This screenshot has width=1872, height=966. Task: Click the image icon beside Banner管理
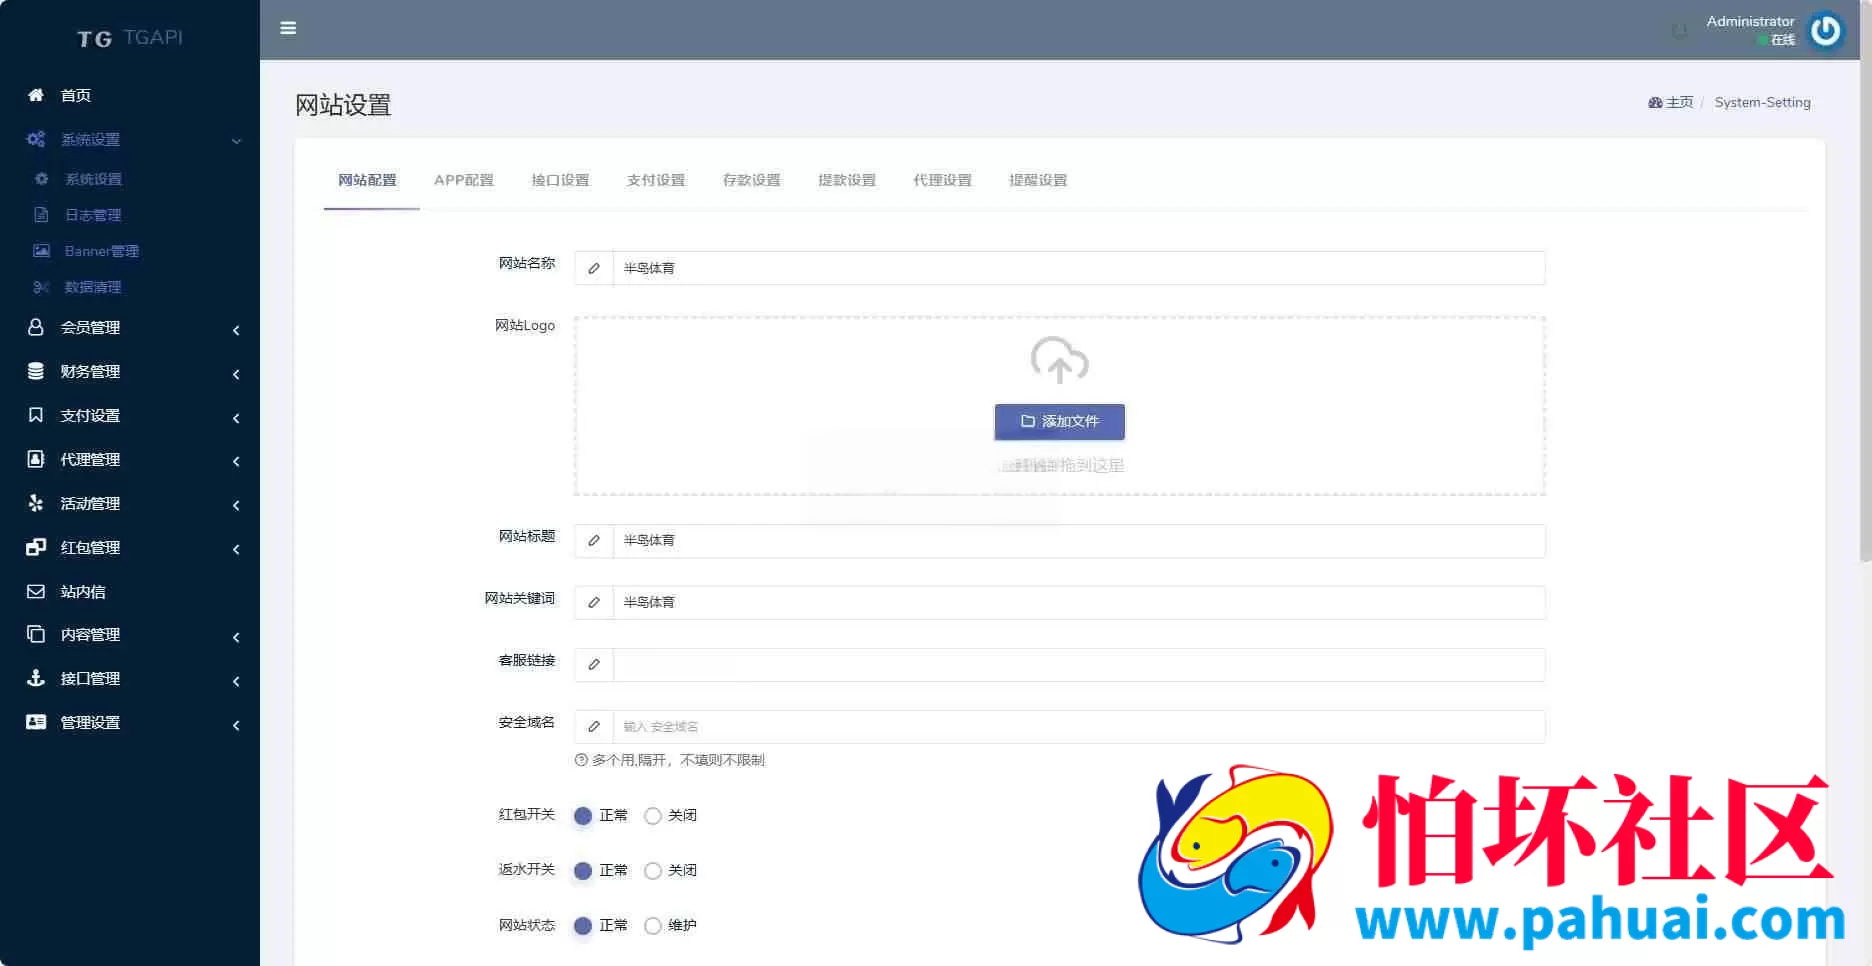(42, 251)
